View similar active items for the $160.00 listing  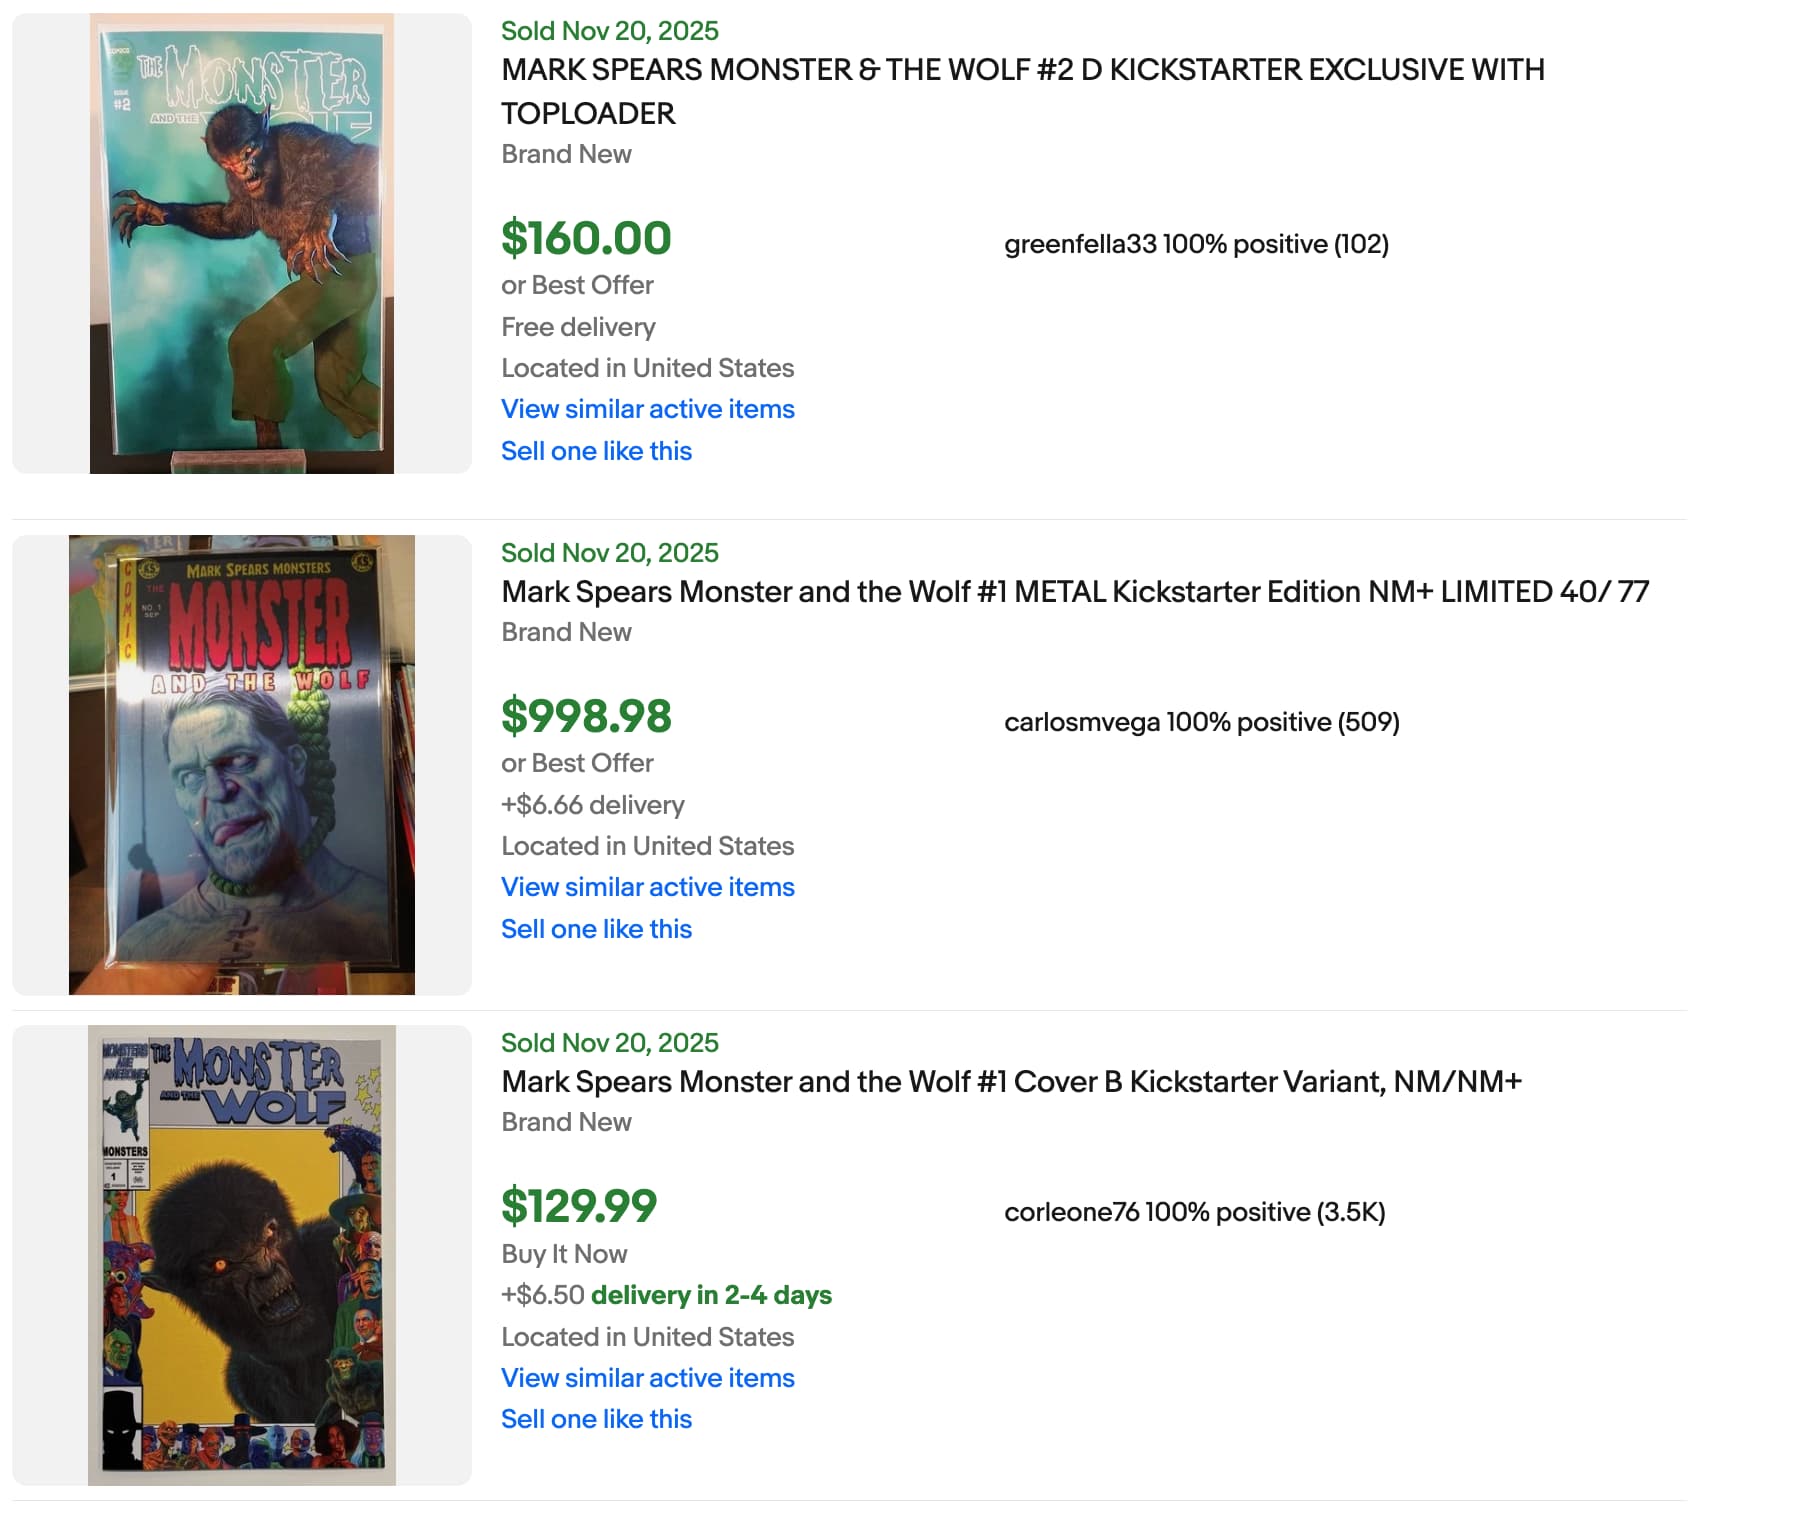click(647, 409)
